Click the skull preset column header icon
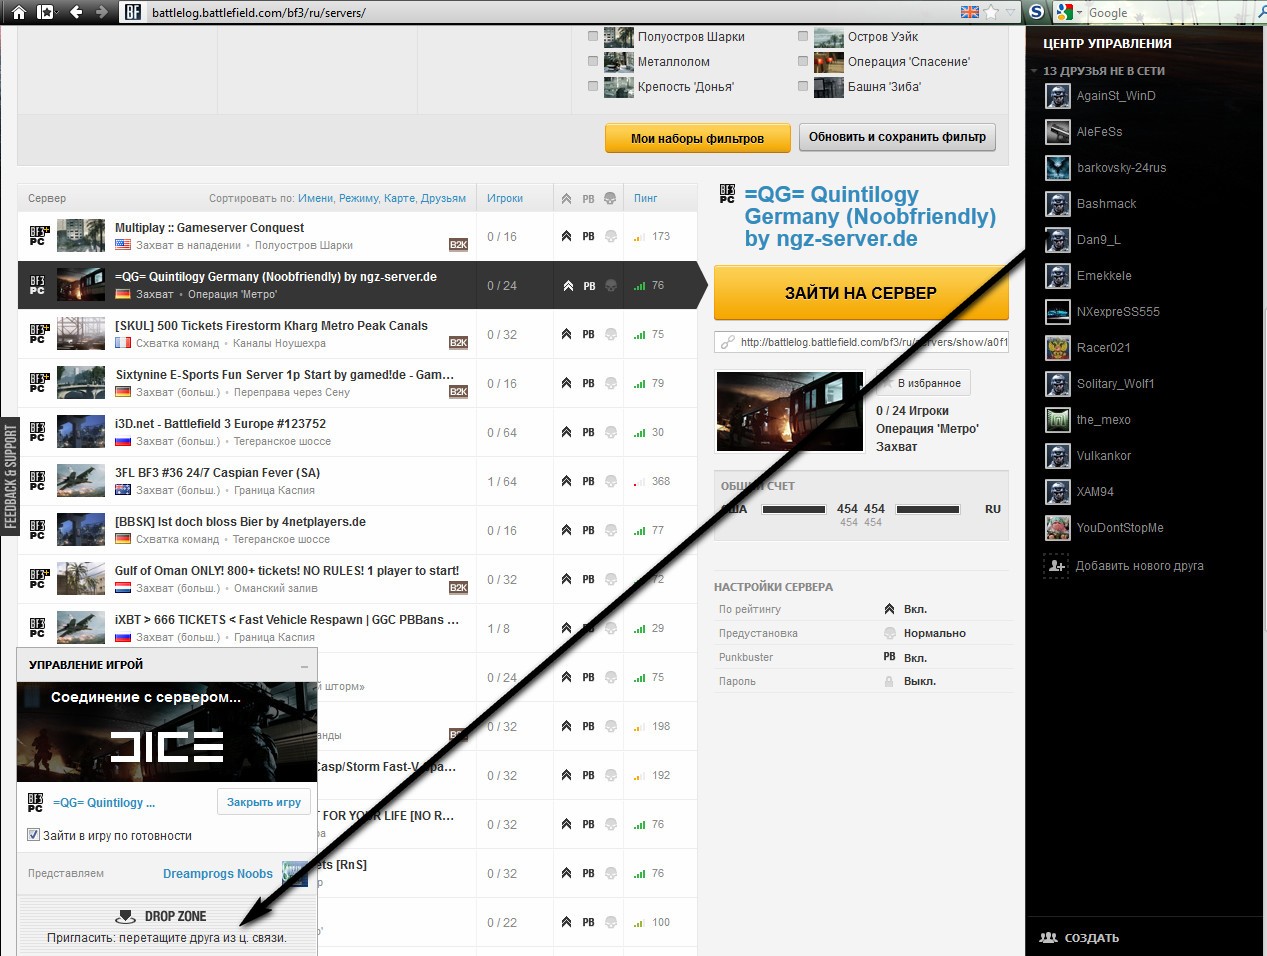Viewport: 1267px width, 956px height. point(610,198)
